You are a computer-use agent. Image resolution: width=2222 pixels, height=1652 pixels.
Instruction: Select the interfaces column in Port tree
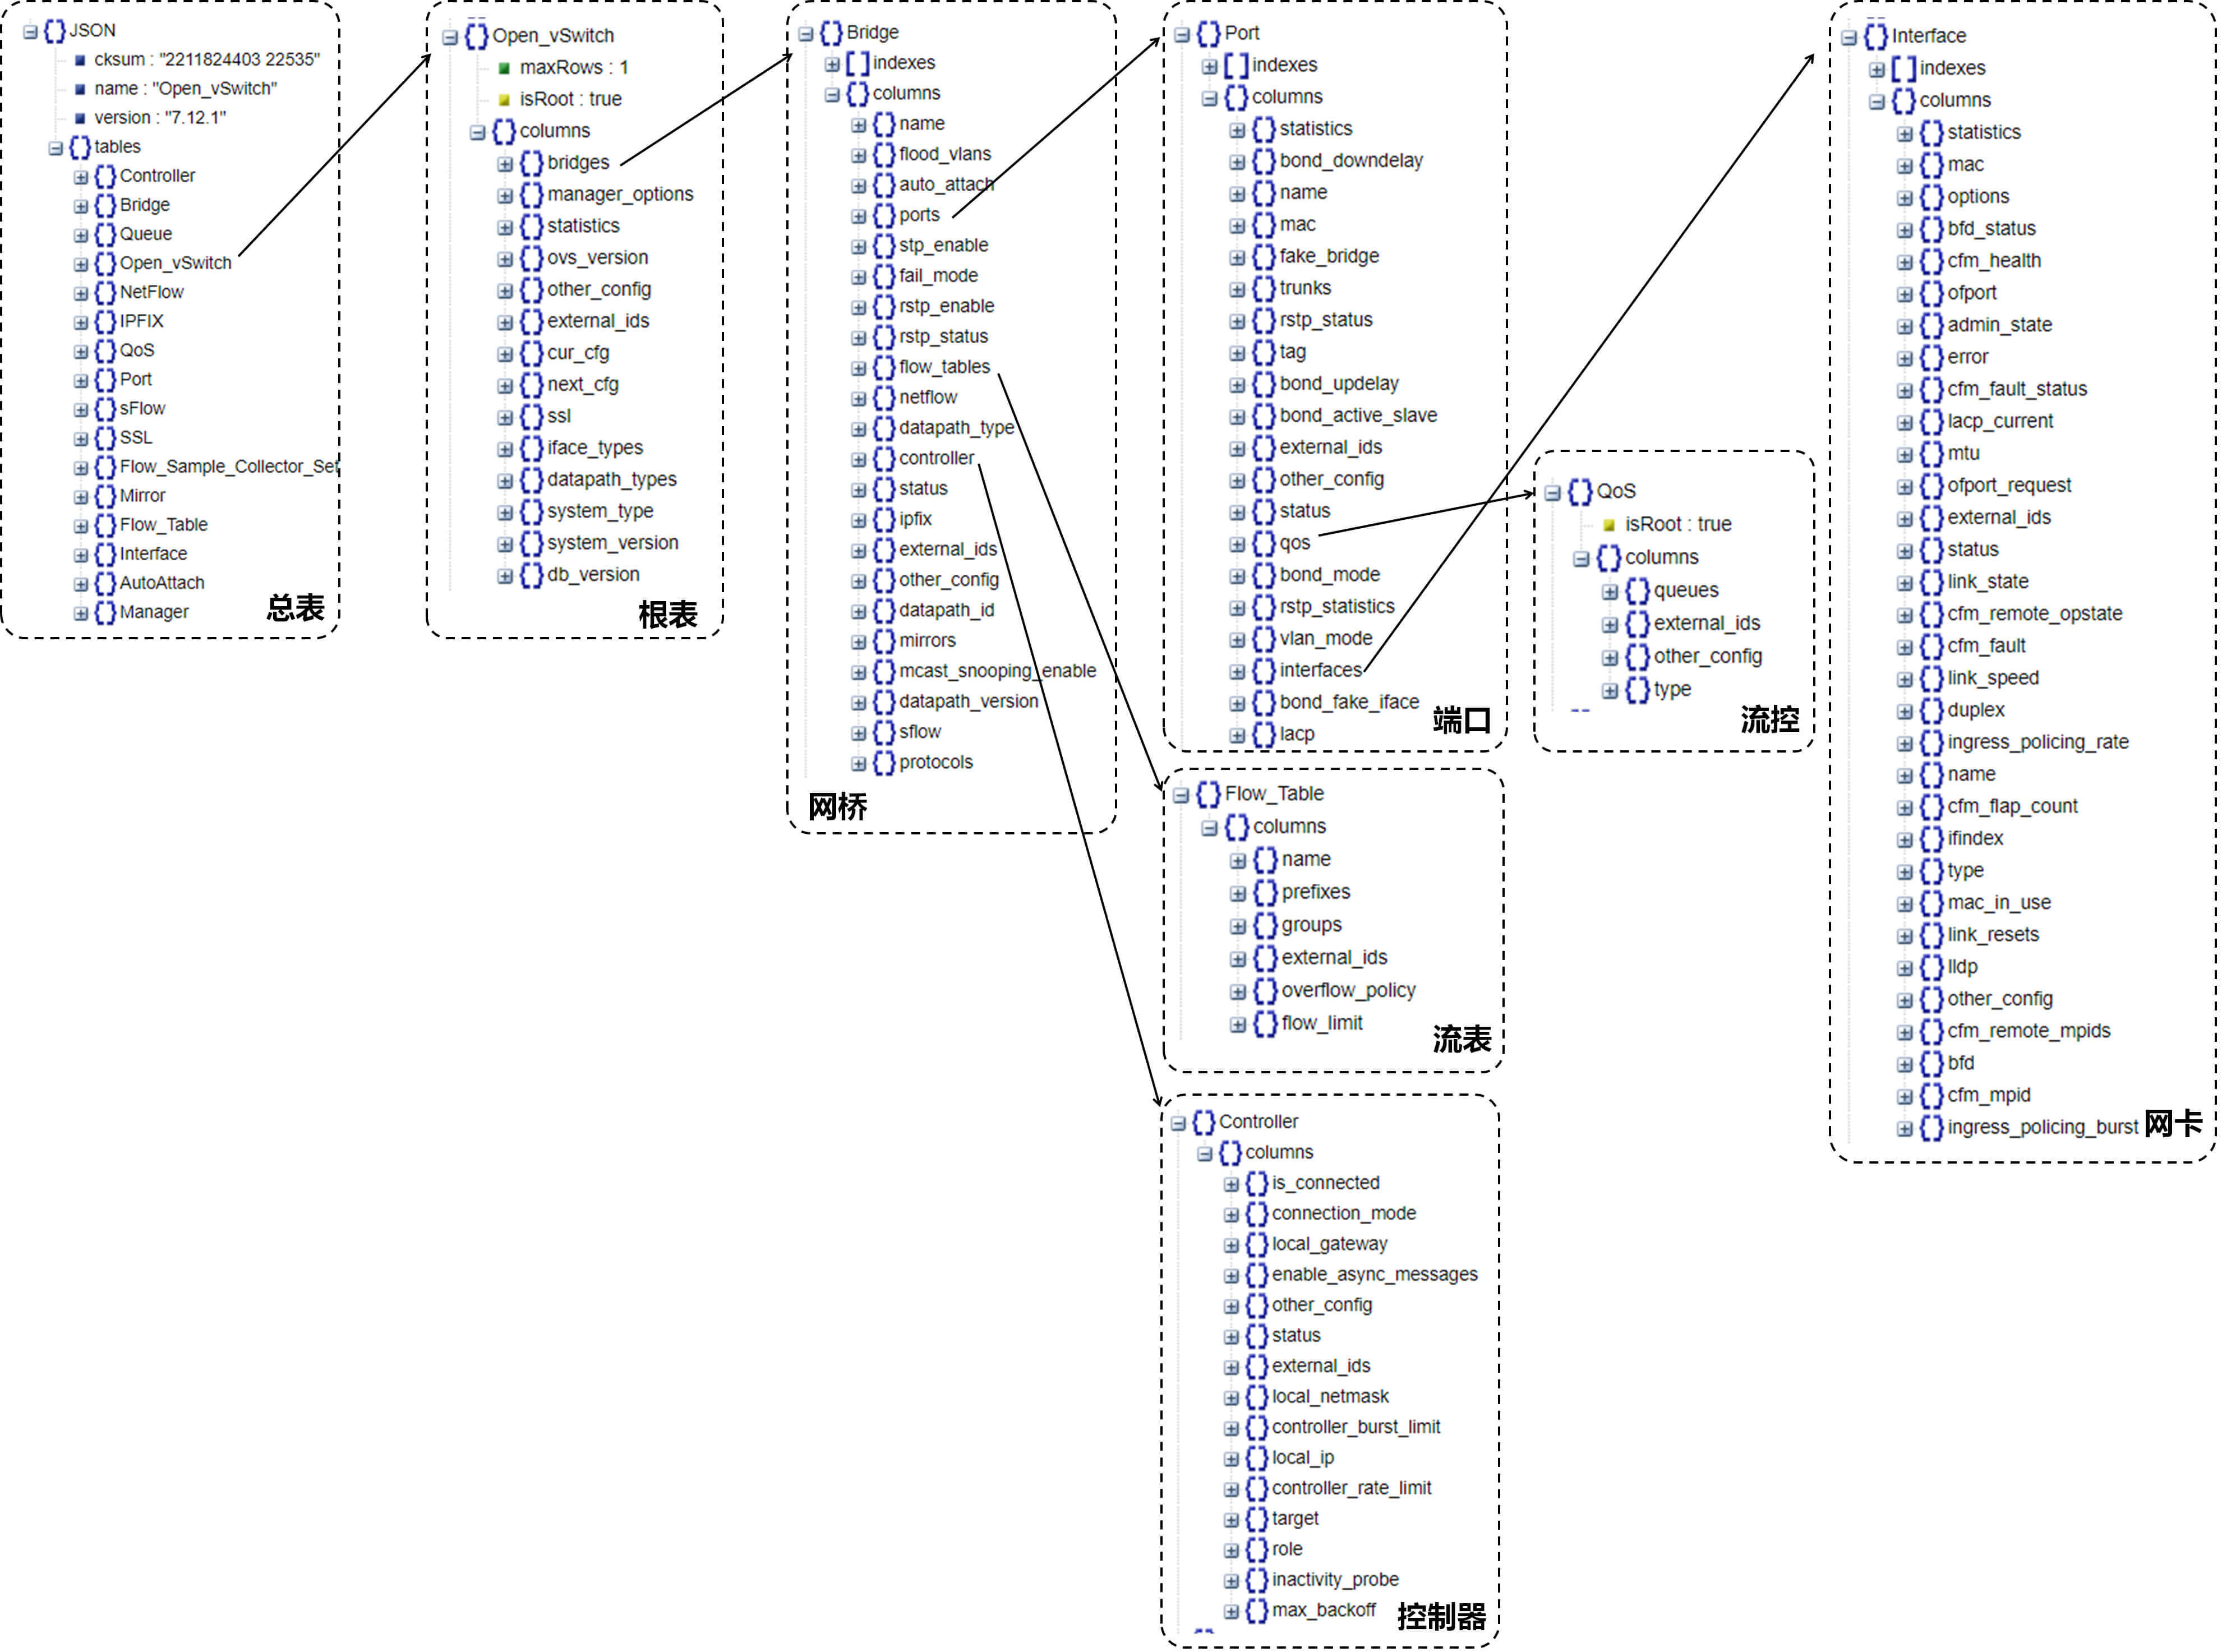(x=1320, y=670)
